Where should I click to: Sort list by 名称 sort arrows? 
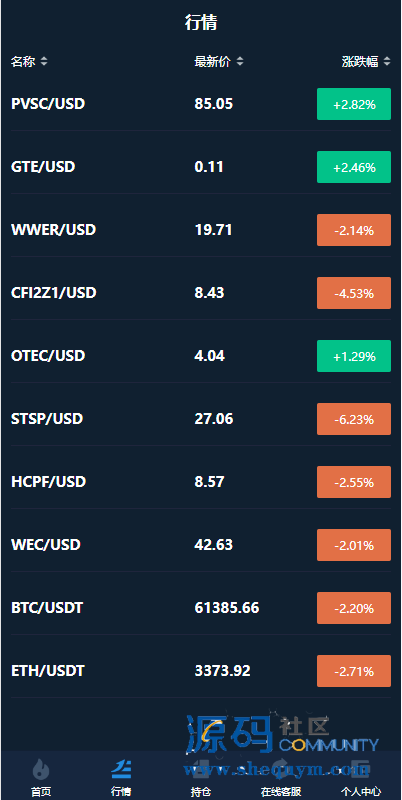coord(44,62)
